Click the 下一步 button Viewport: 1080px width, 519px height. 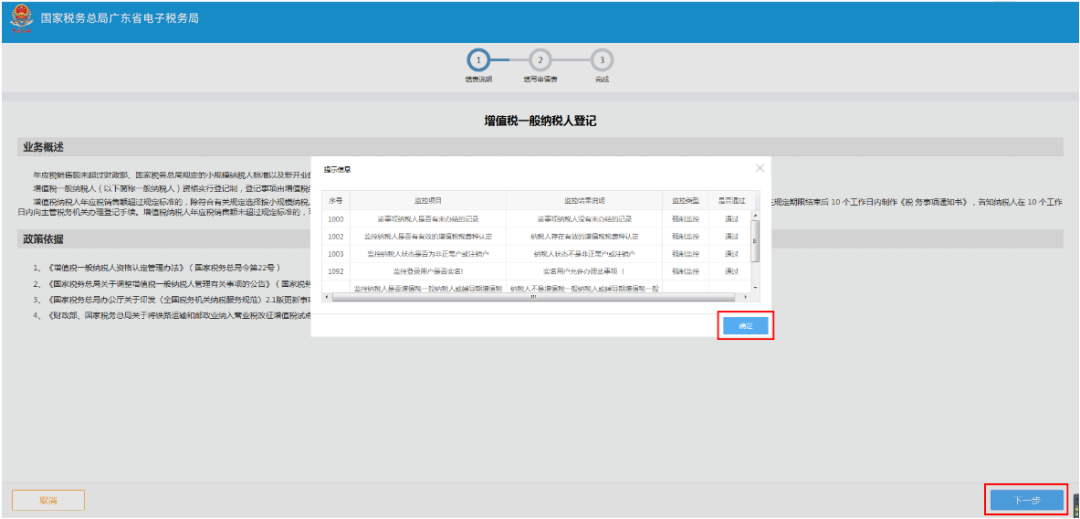coord(1026,500)
